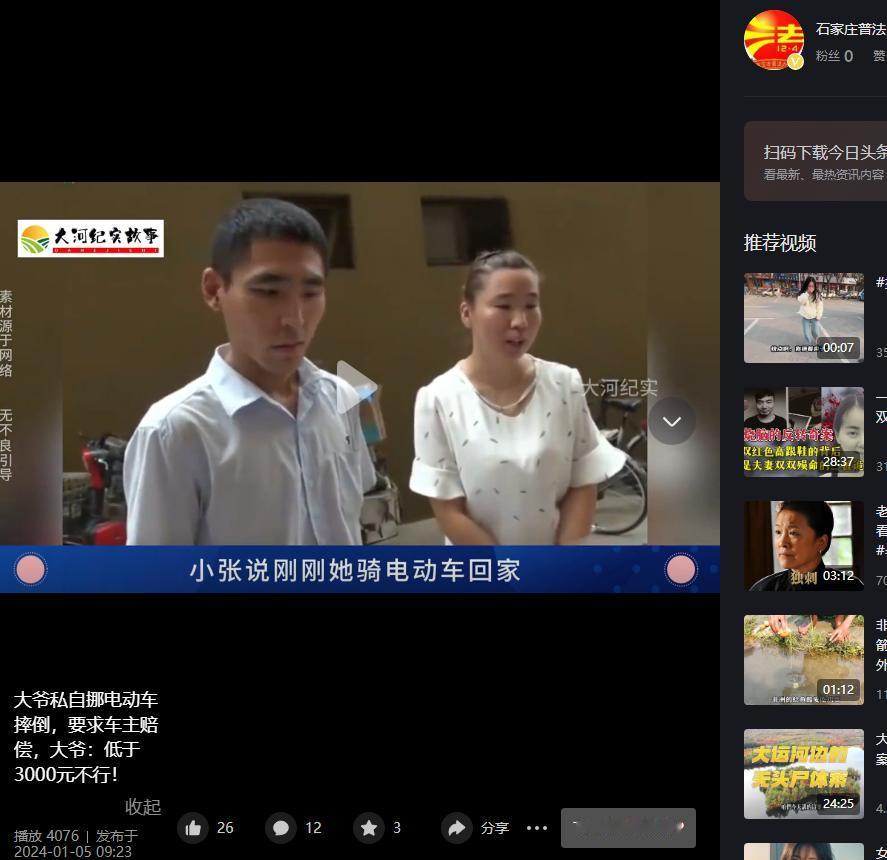Click the comment count 12
The image size is (887, 860).
point(313,828)
